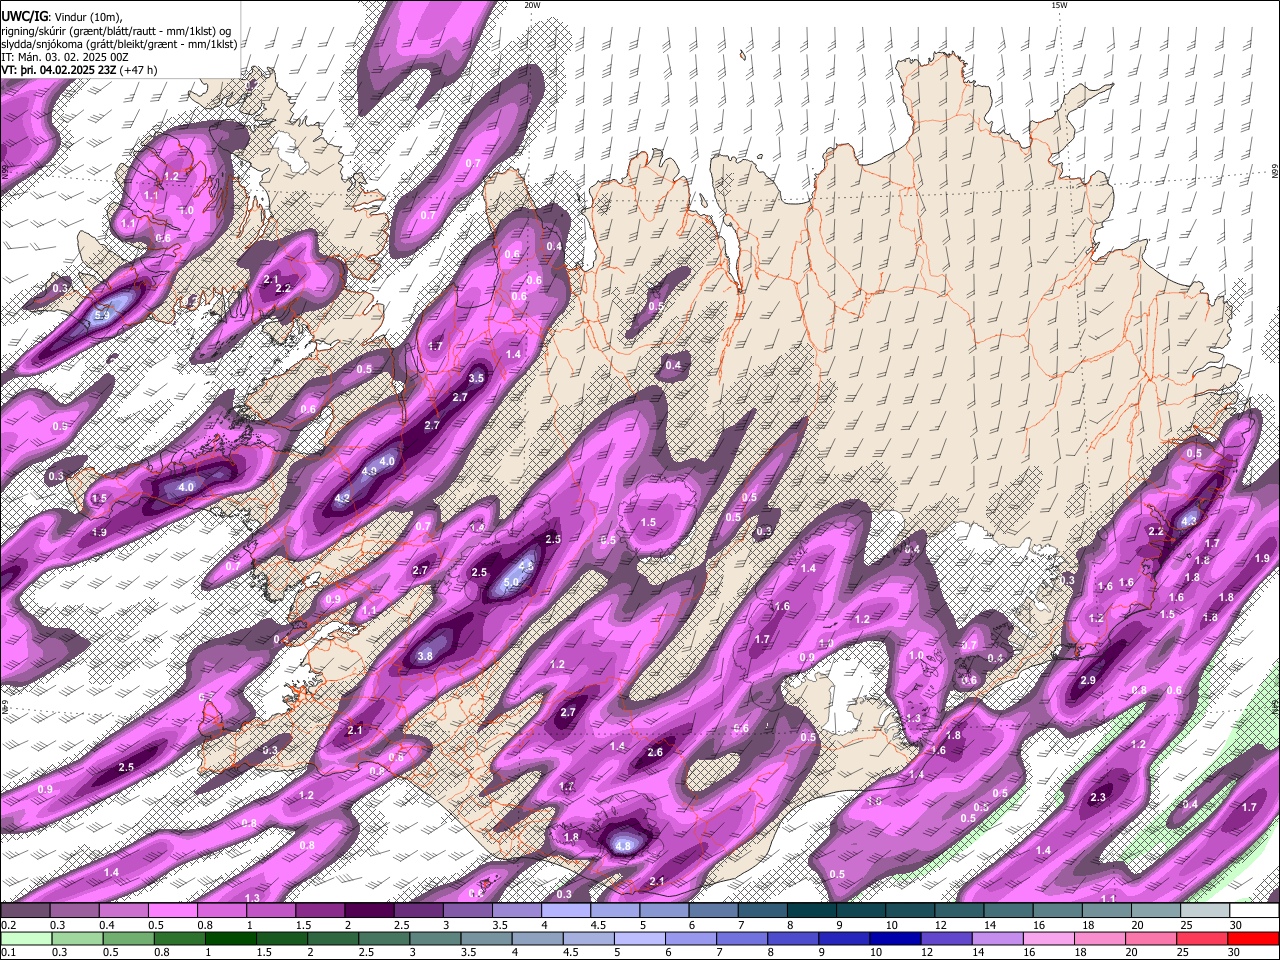Click the '(+47 h)' forecast offset text
Screen dimensions: 1280x960
point(139,70)
